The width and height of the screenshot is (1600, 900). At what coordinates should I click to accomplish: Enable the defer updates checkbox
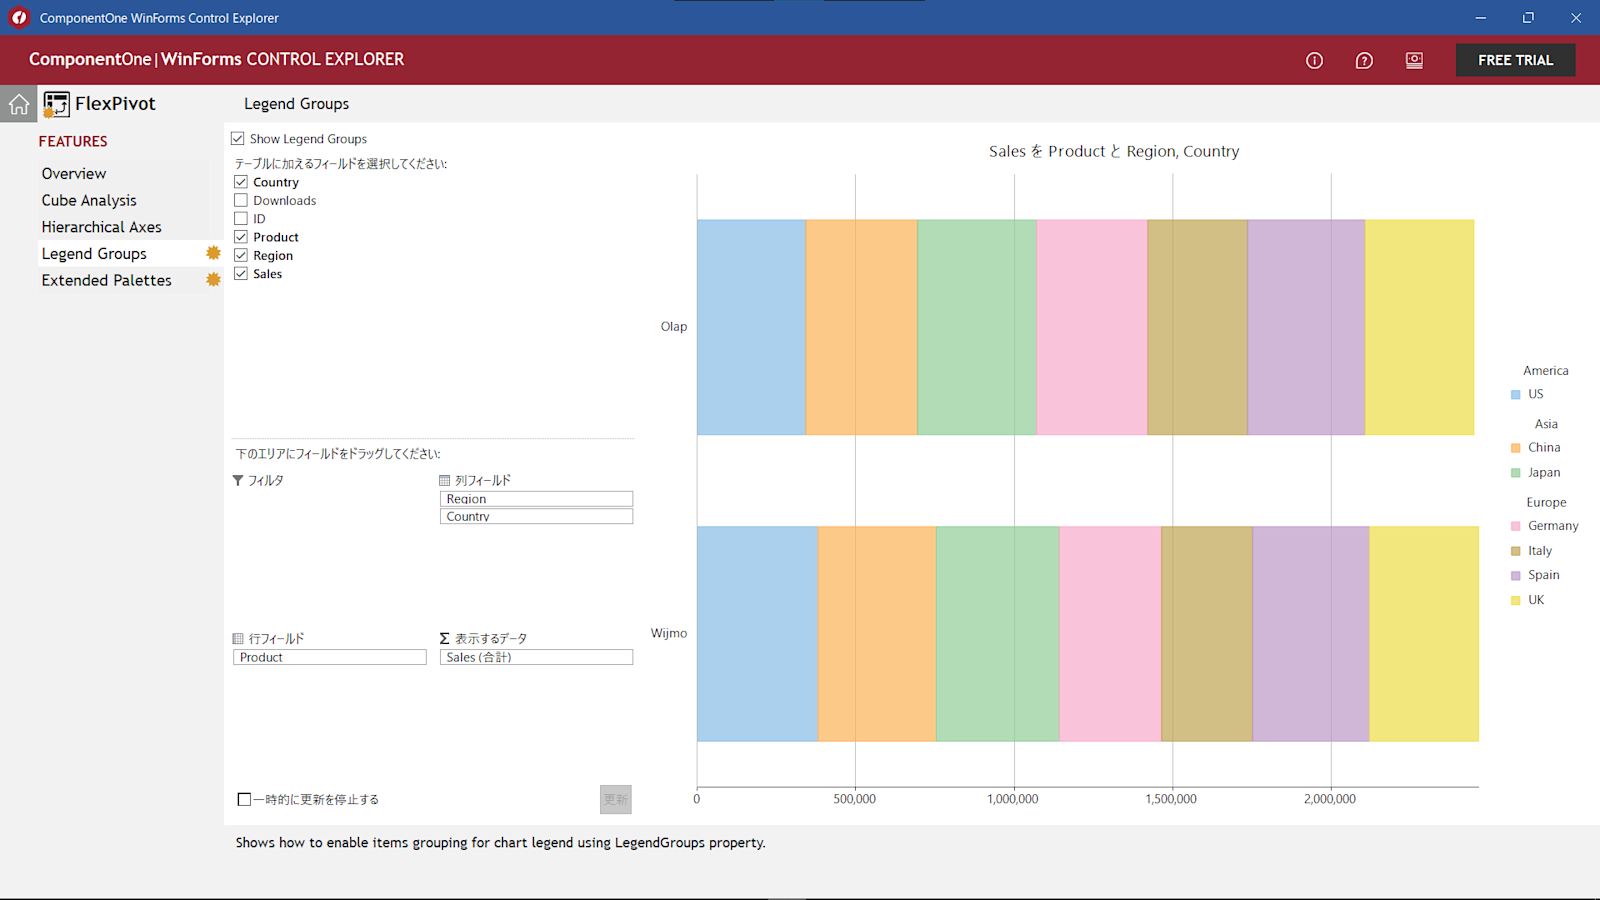pos(244,799)
